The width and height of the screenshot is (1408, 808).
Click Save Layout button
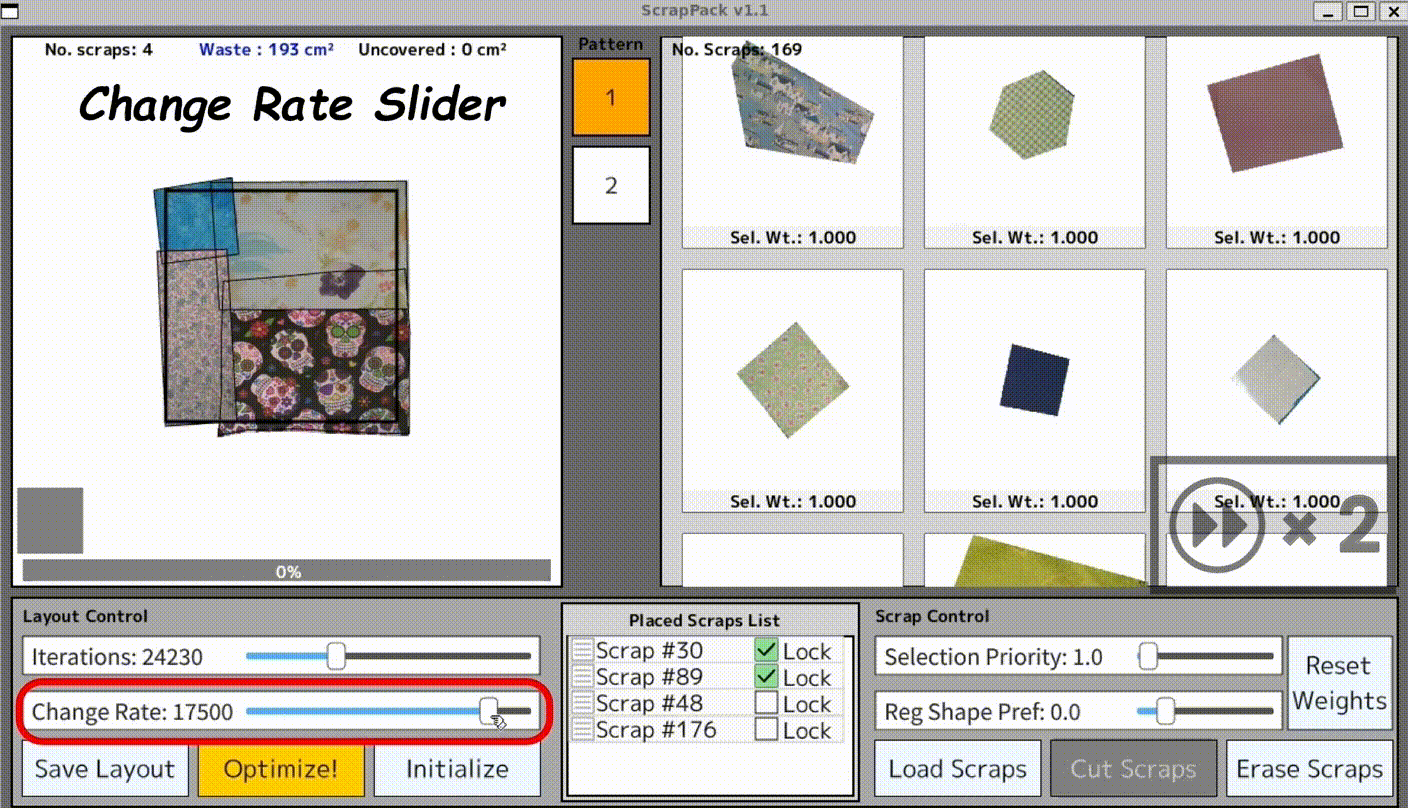click(x=105, y=769)
